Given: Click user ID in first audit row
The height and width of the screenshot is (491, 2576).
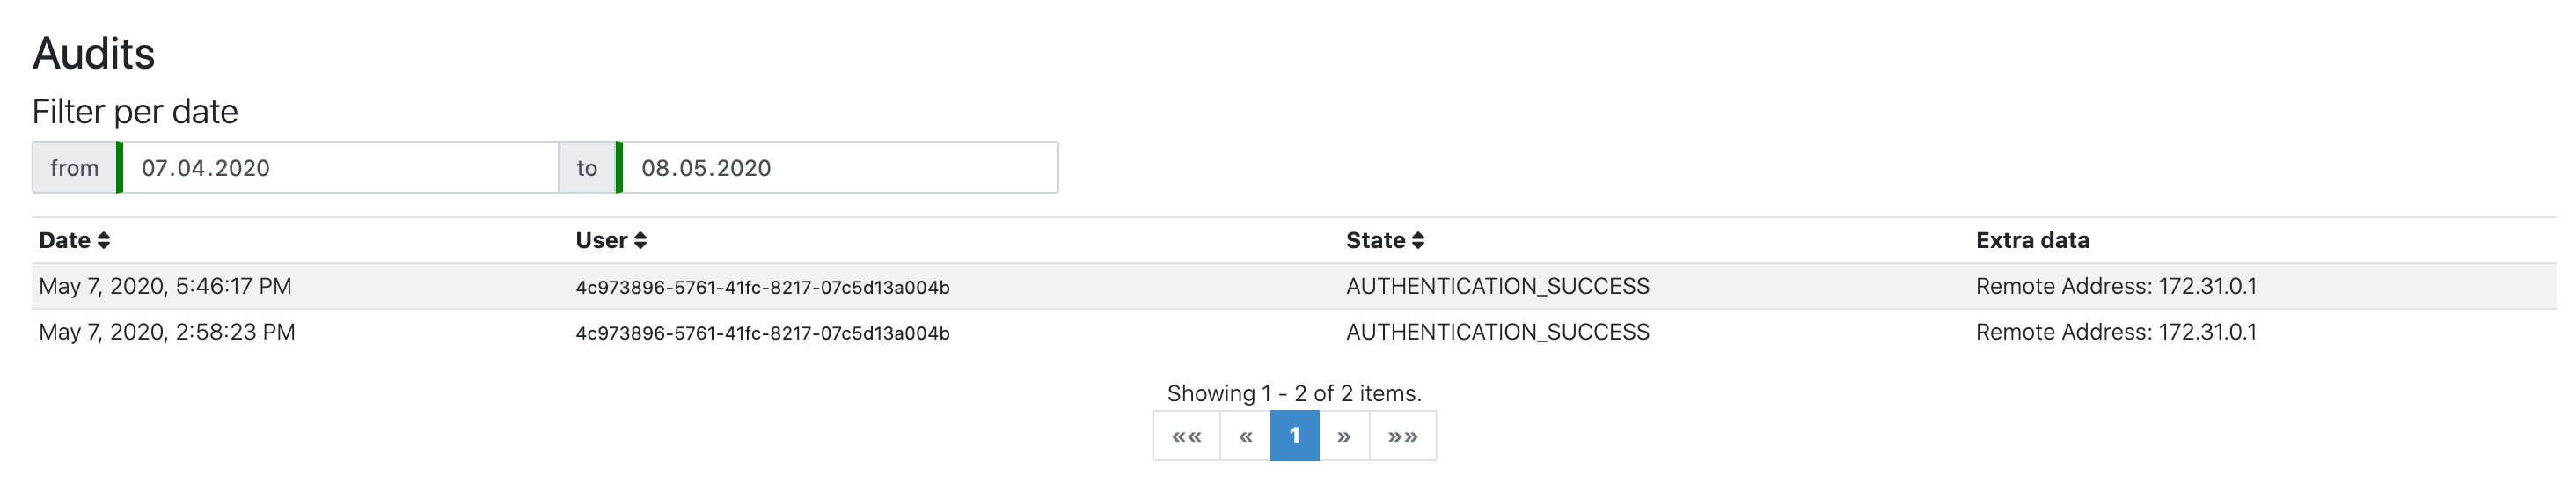Looking at the screenshot, I should coord(762,288).
